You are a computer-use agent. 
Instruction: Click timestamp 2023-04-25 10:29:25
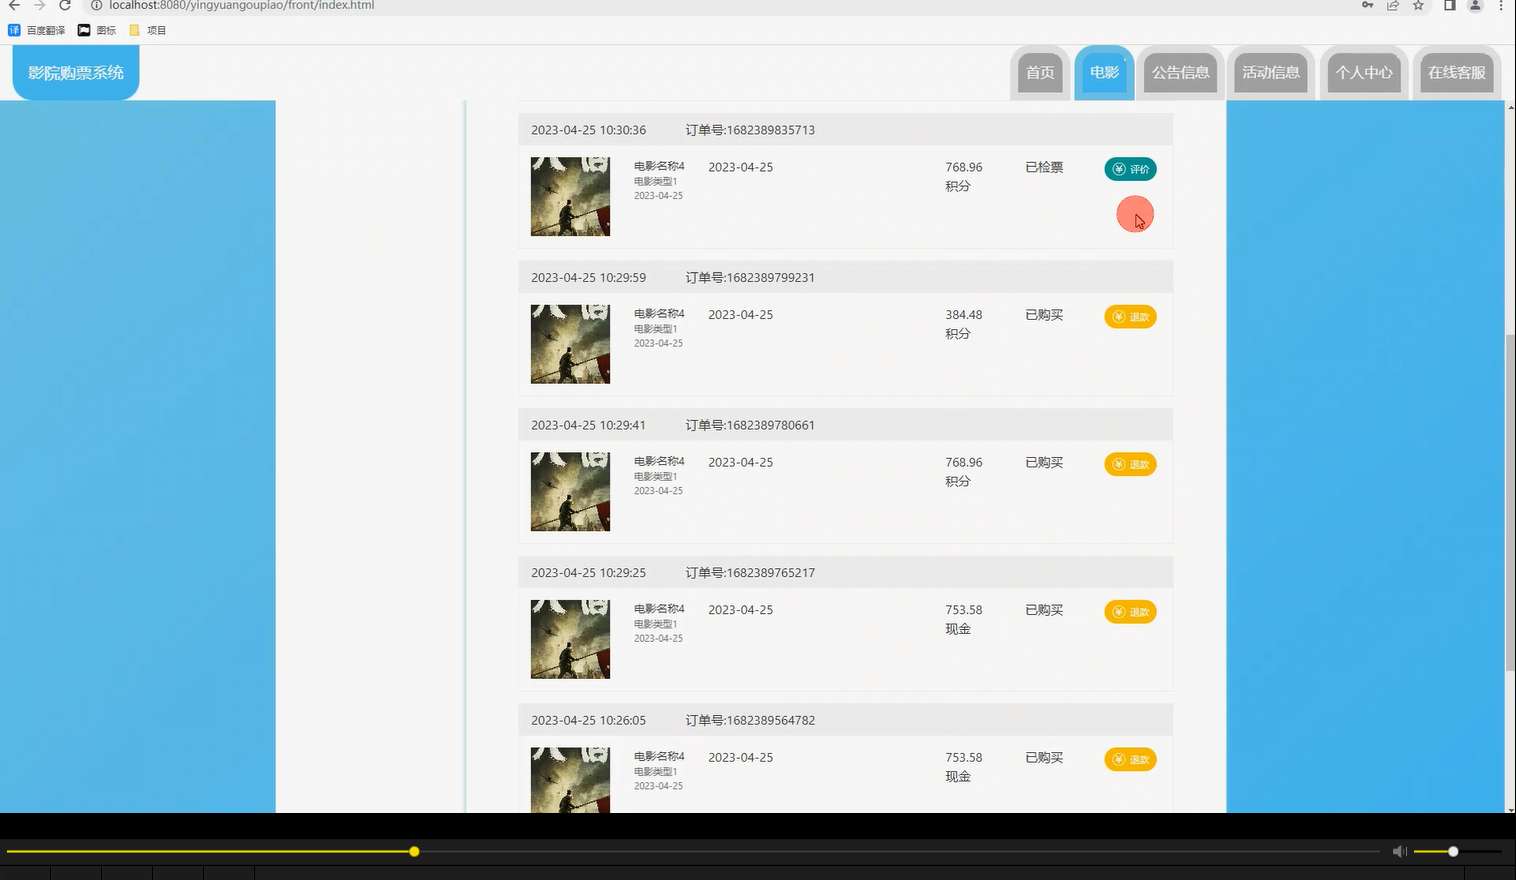pyautogui.click(x=588, y=573)
